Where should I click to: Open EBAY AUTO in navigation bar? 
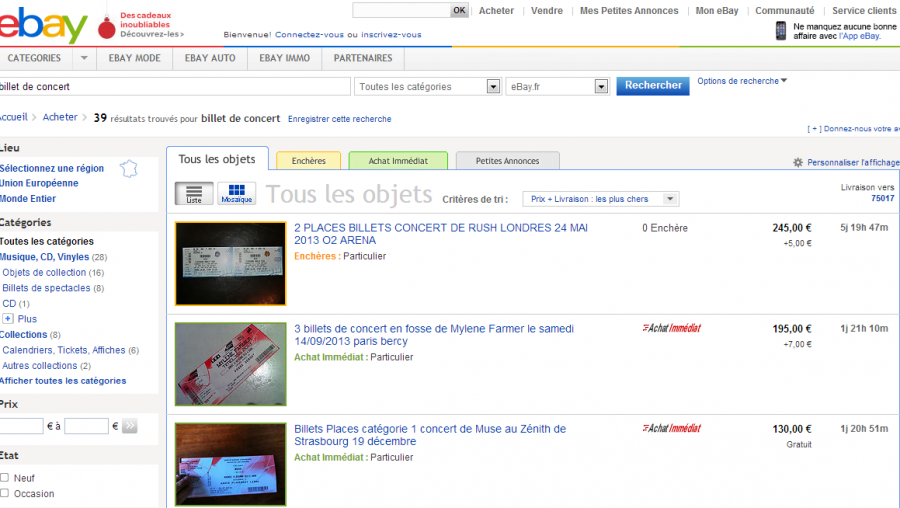210,58
